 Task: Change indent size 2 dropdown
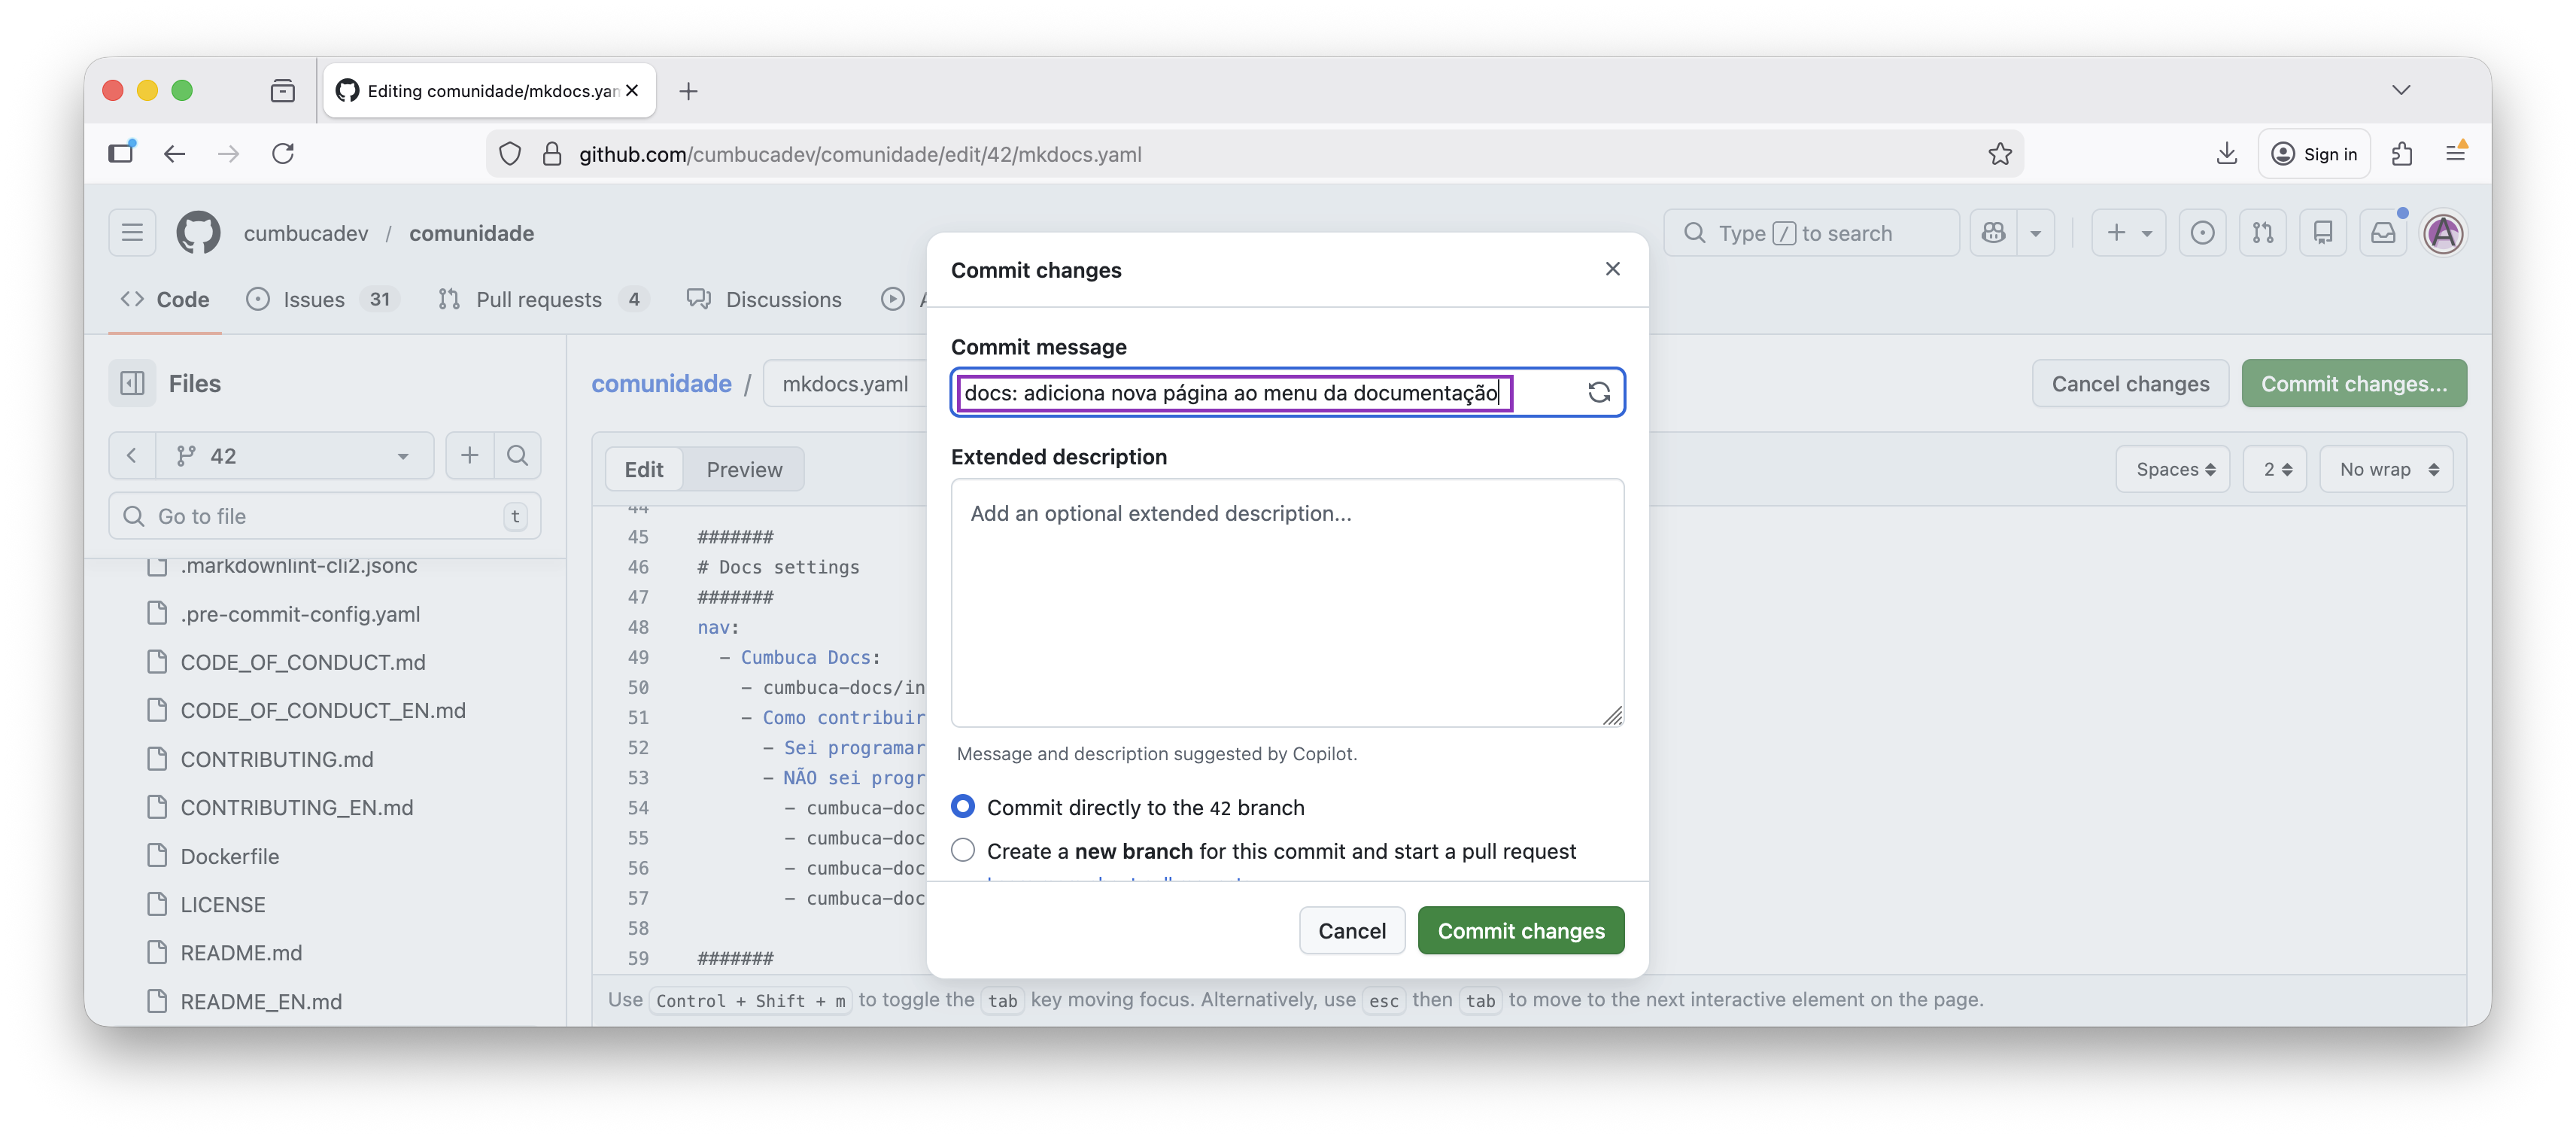point(2275,469)
